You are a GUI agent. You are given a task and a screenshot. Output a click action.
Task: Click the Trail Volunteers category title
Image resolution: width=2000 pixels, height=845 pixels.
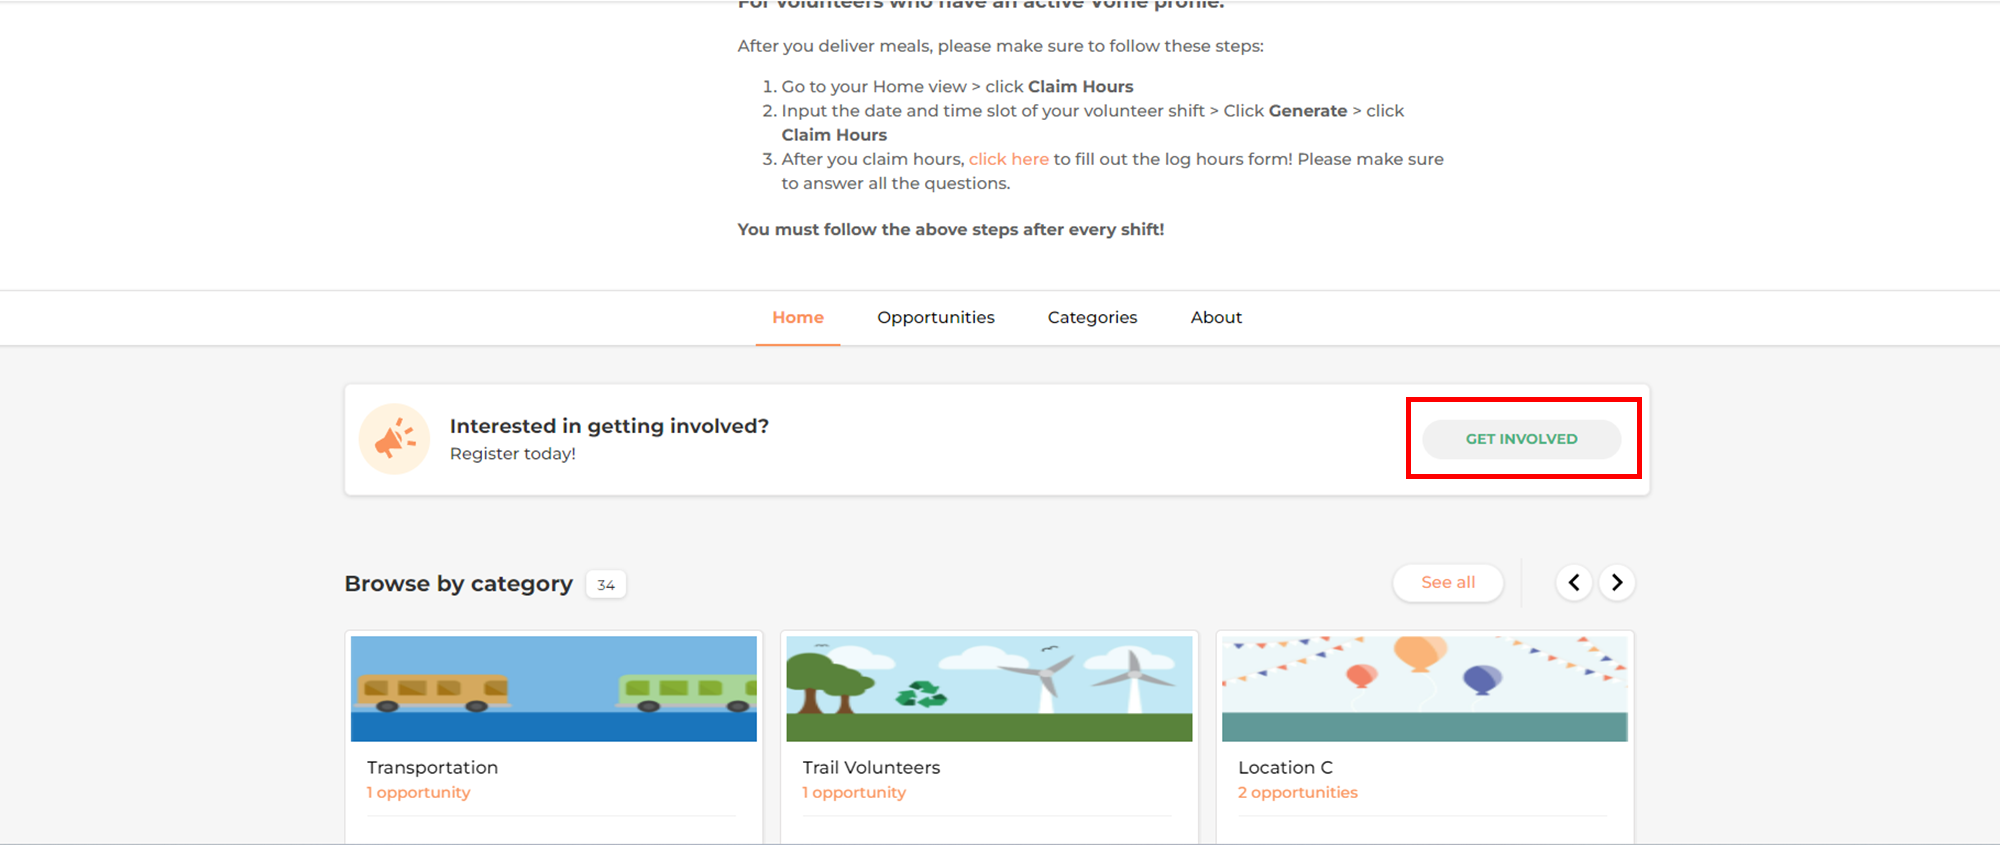coord(871,767)
